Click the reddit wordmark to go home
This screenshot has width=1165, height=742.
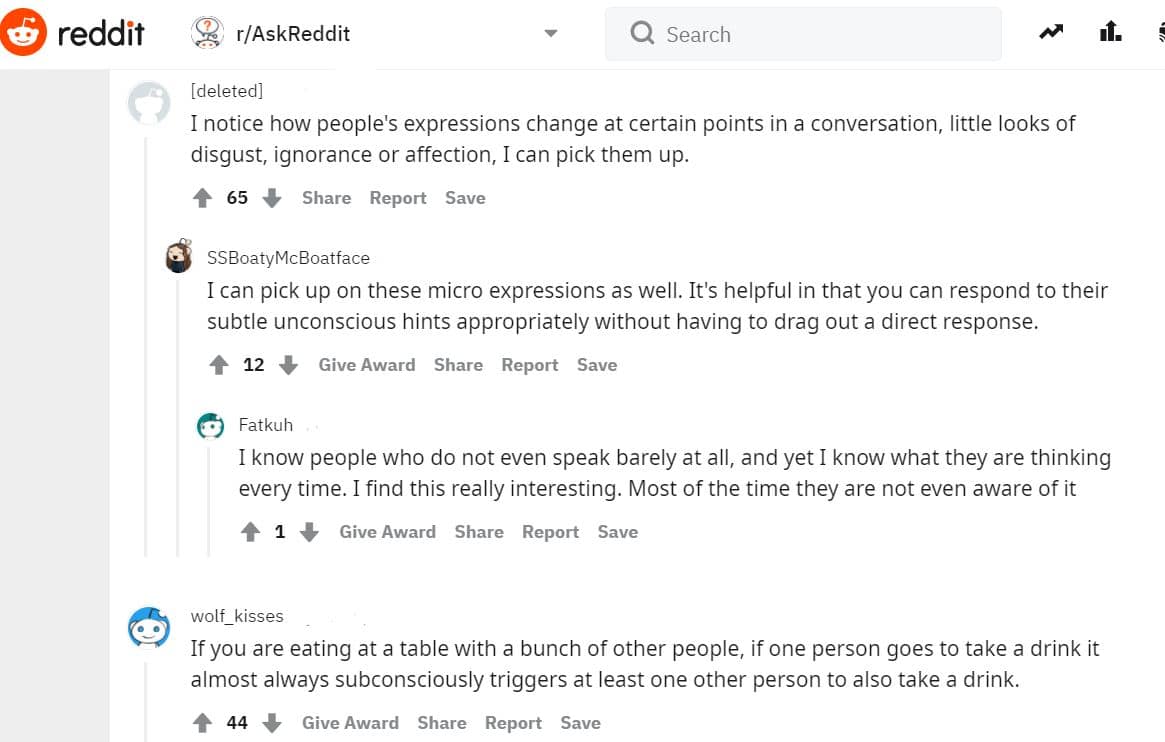[x=100, y=31]
